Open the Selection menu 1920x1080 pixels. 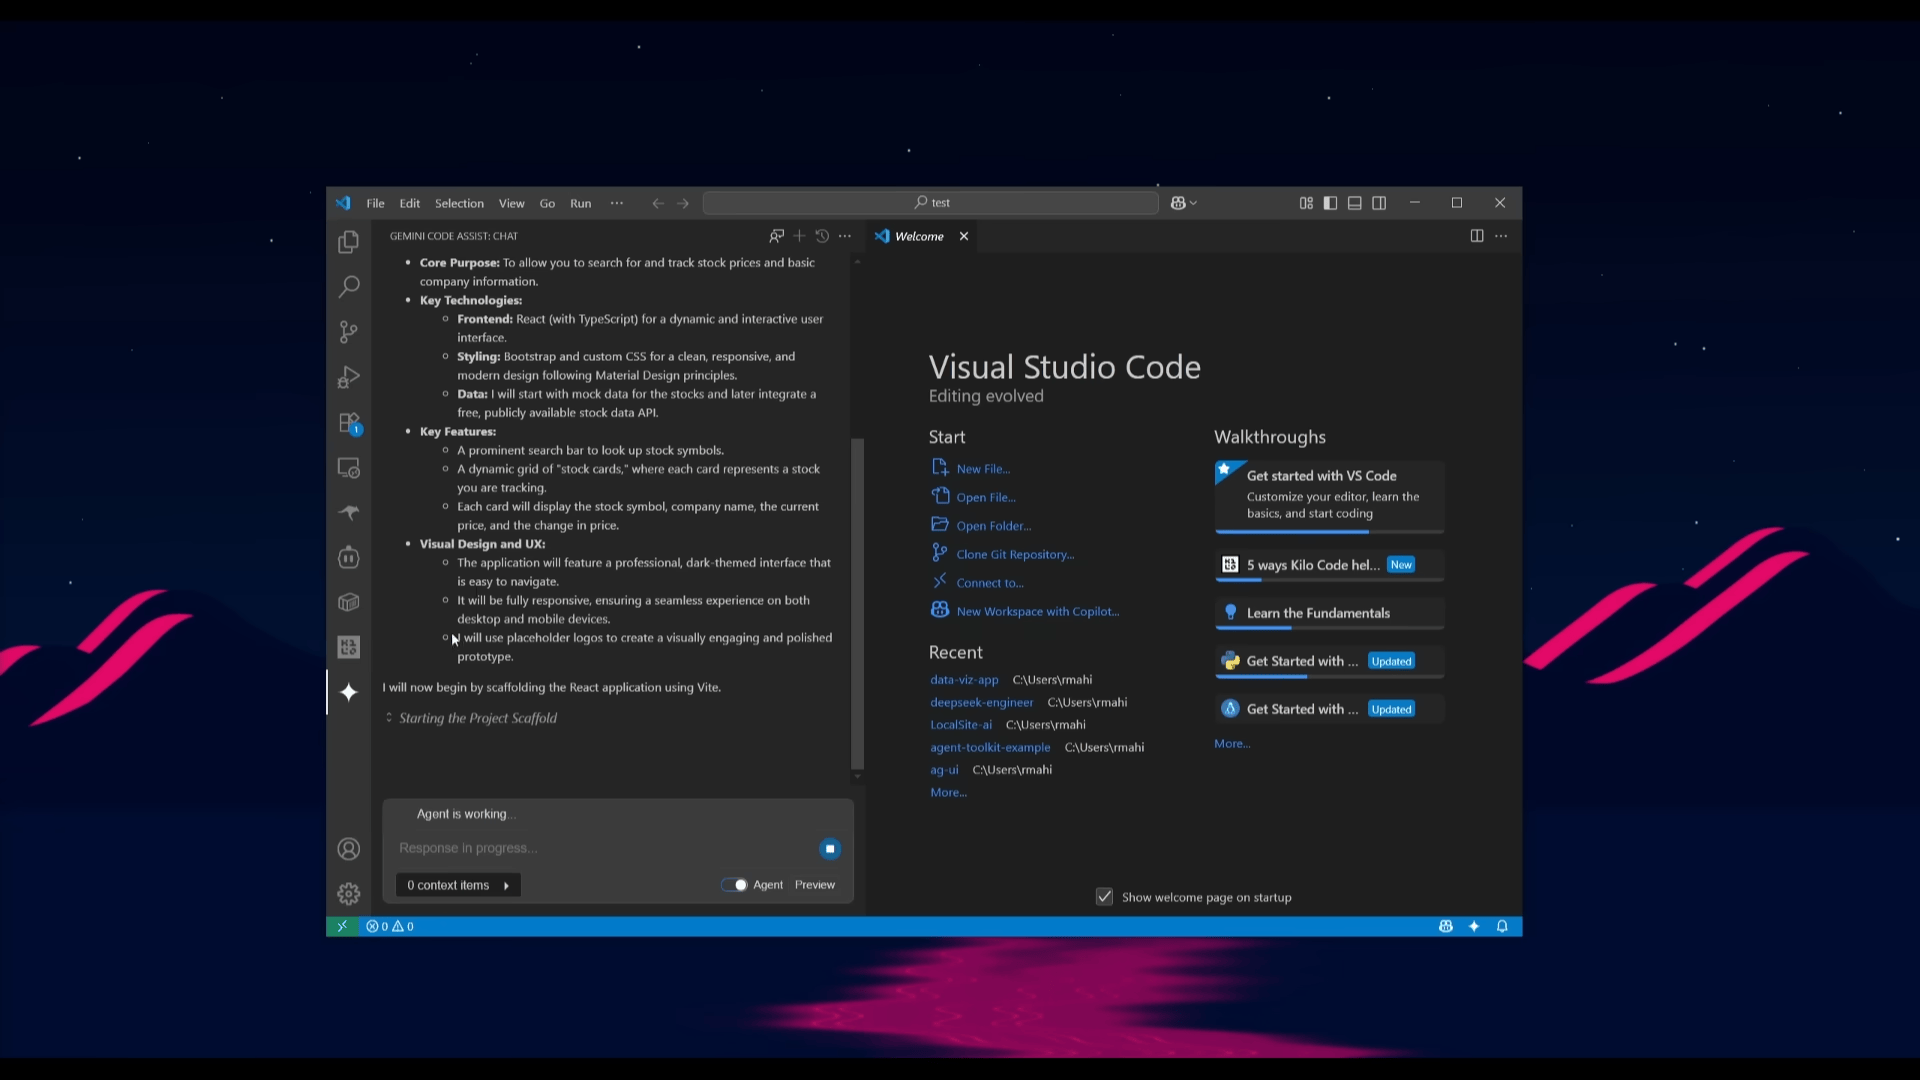[x=459, y=203]
